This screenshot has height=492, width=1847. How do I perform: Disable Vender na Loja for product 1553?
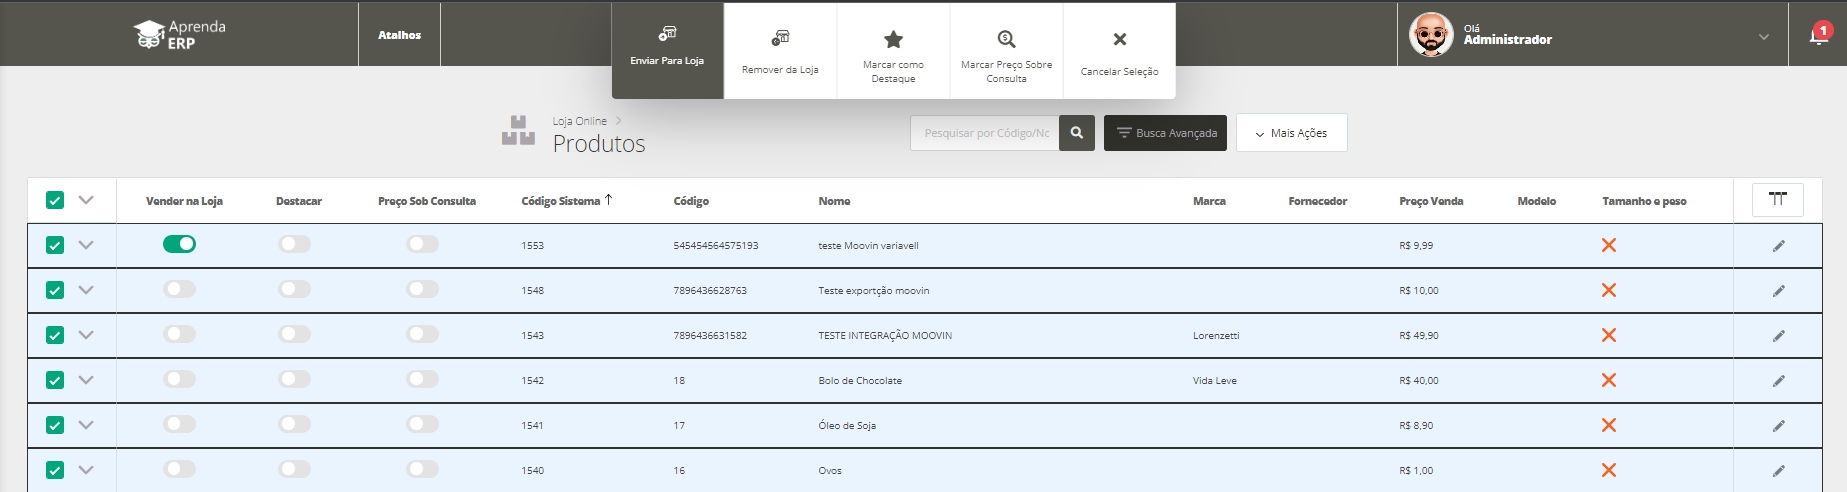point(180,244)
